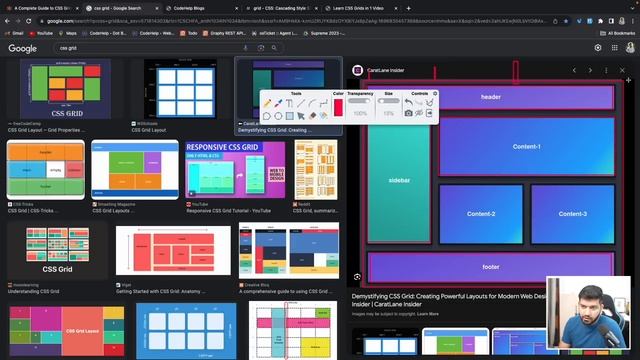The height and width of the screenshot is (360, 640).
Task: Submit search with magnifier icon
Action: (274, 48)
